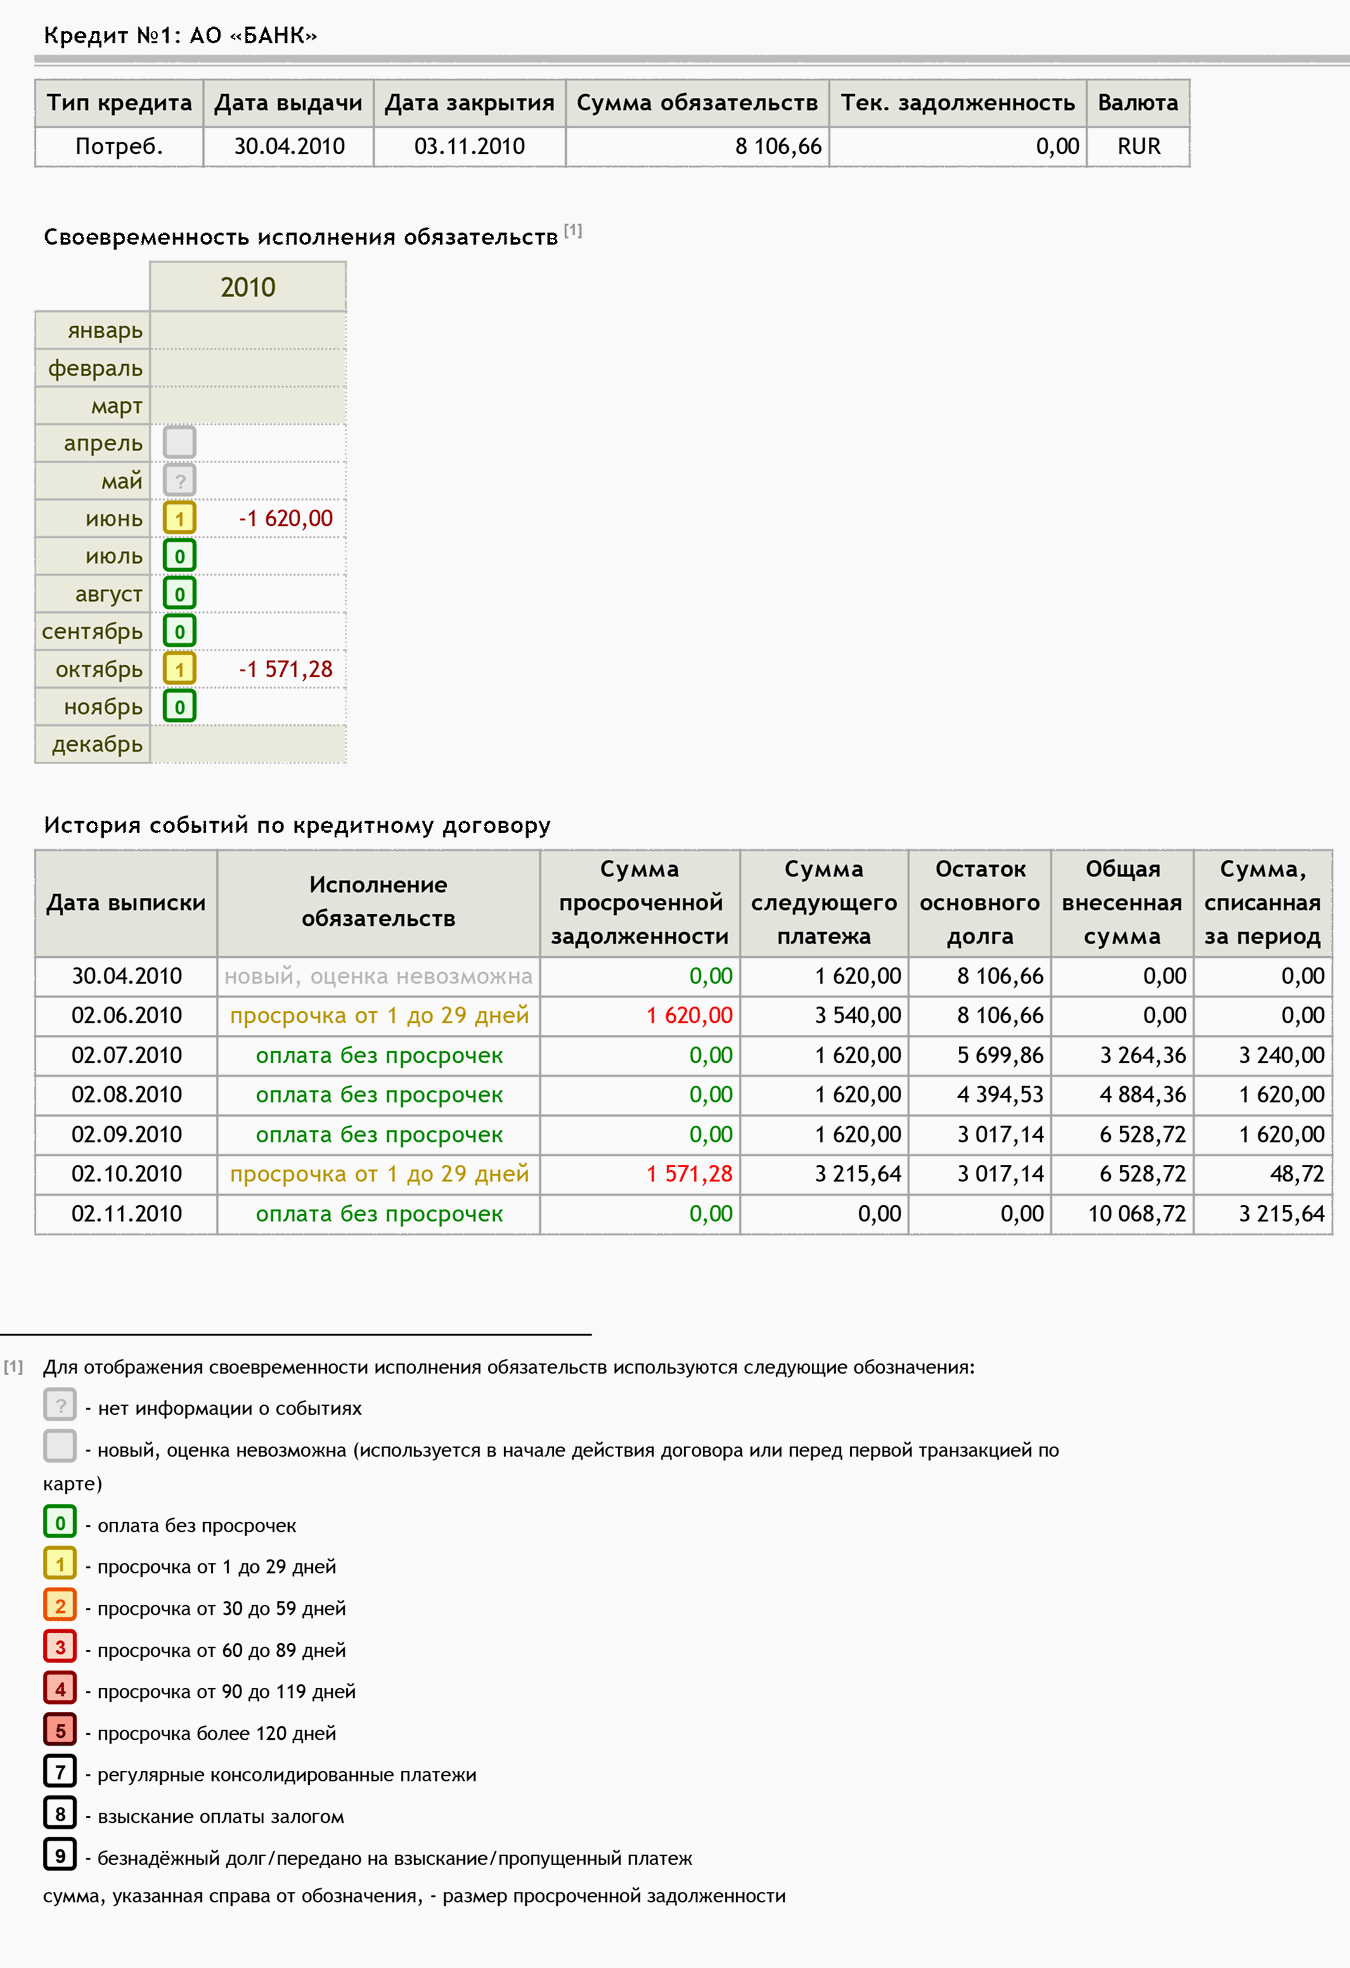Click оплата без просрочек in 02.07.2010 row

379,1055
